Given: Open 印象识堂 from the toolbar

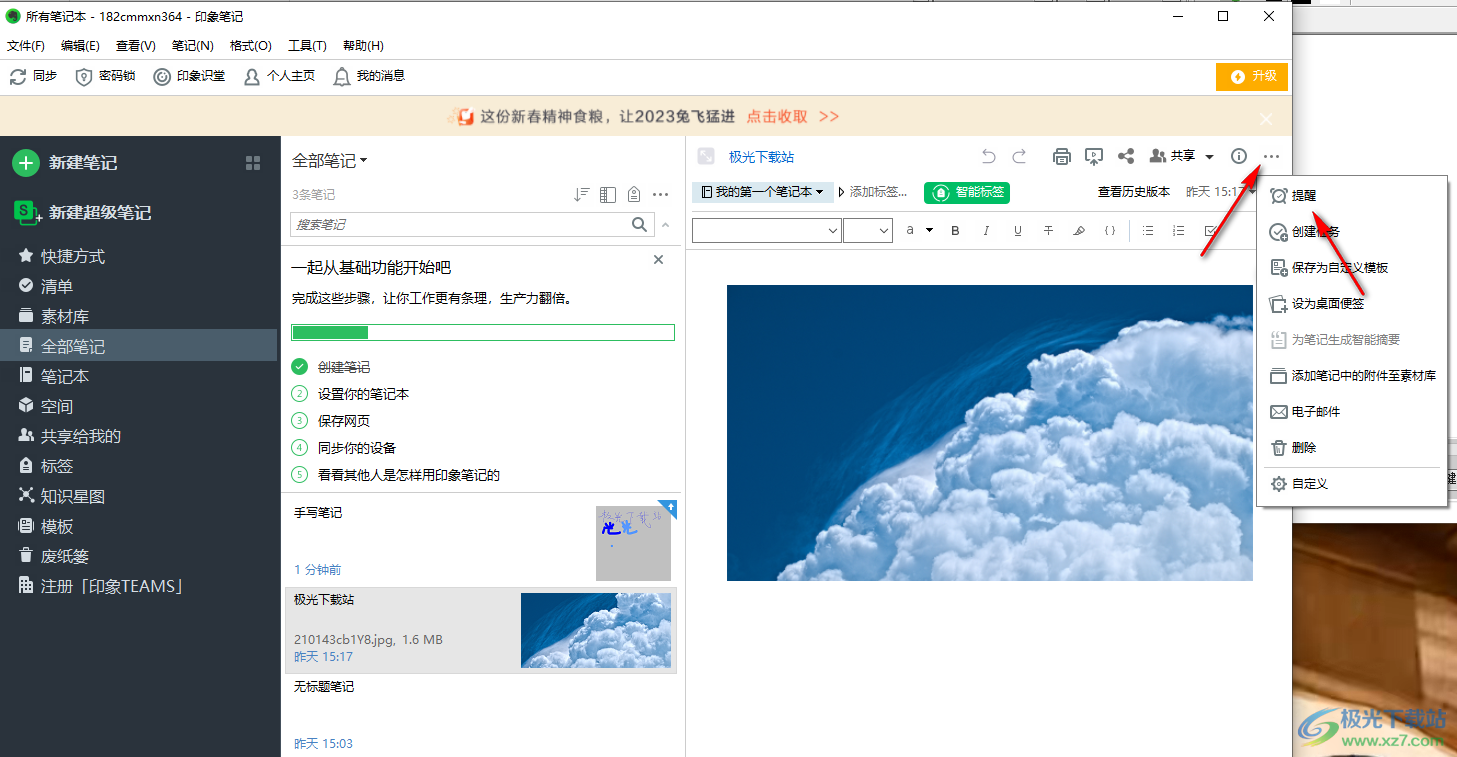Looking at the screenshot, I should click(x=189, y=76).
